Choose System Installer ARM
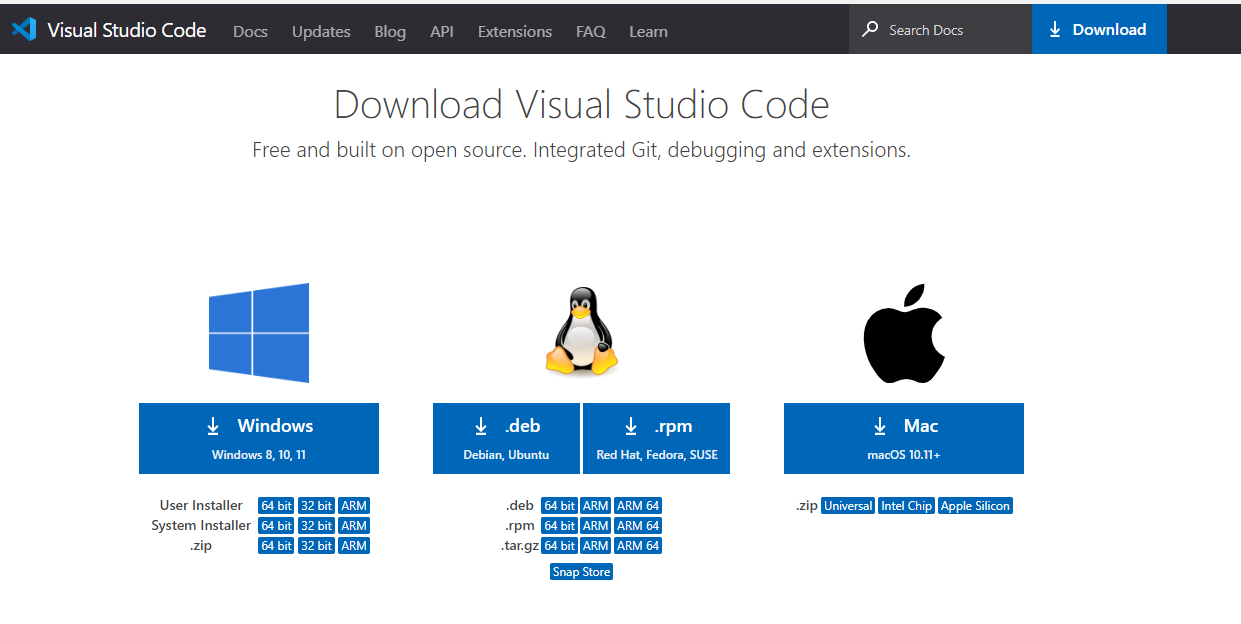The image size is (1241, 624). (354, 526)
